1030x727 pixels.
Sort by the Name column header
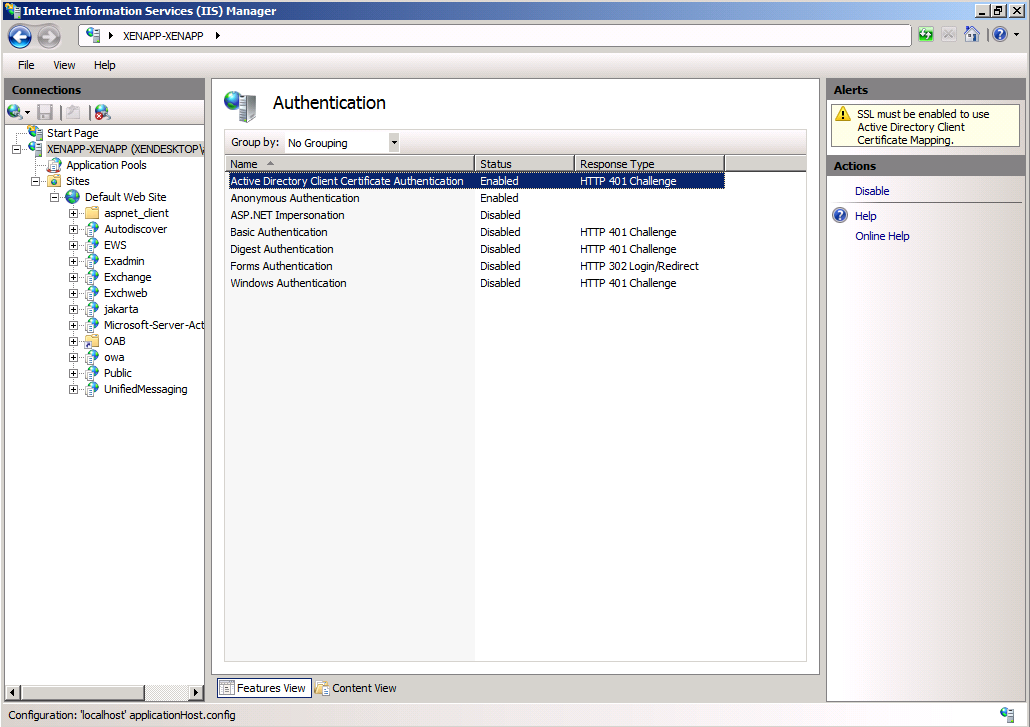click(x=349, y=164)
